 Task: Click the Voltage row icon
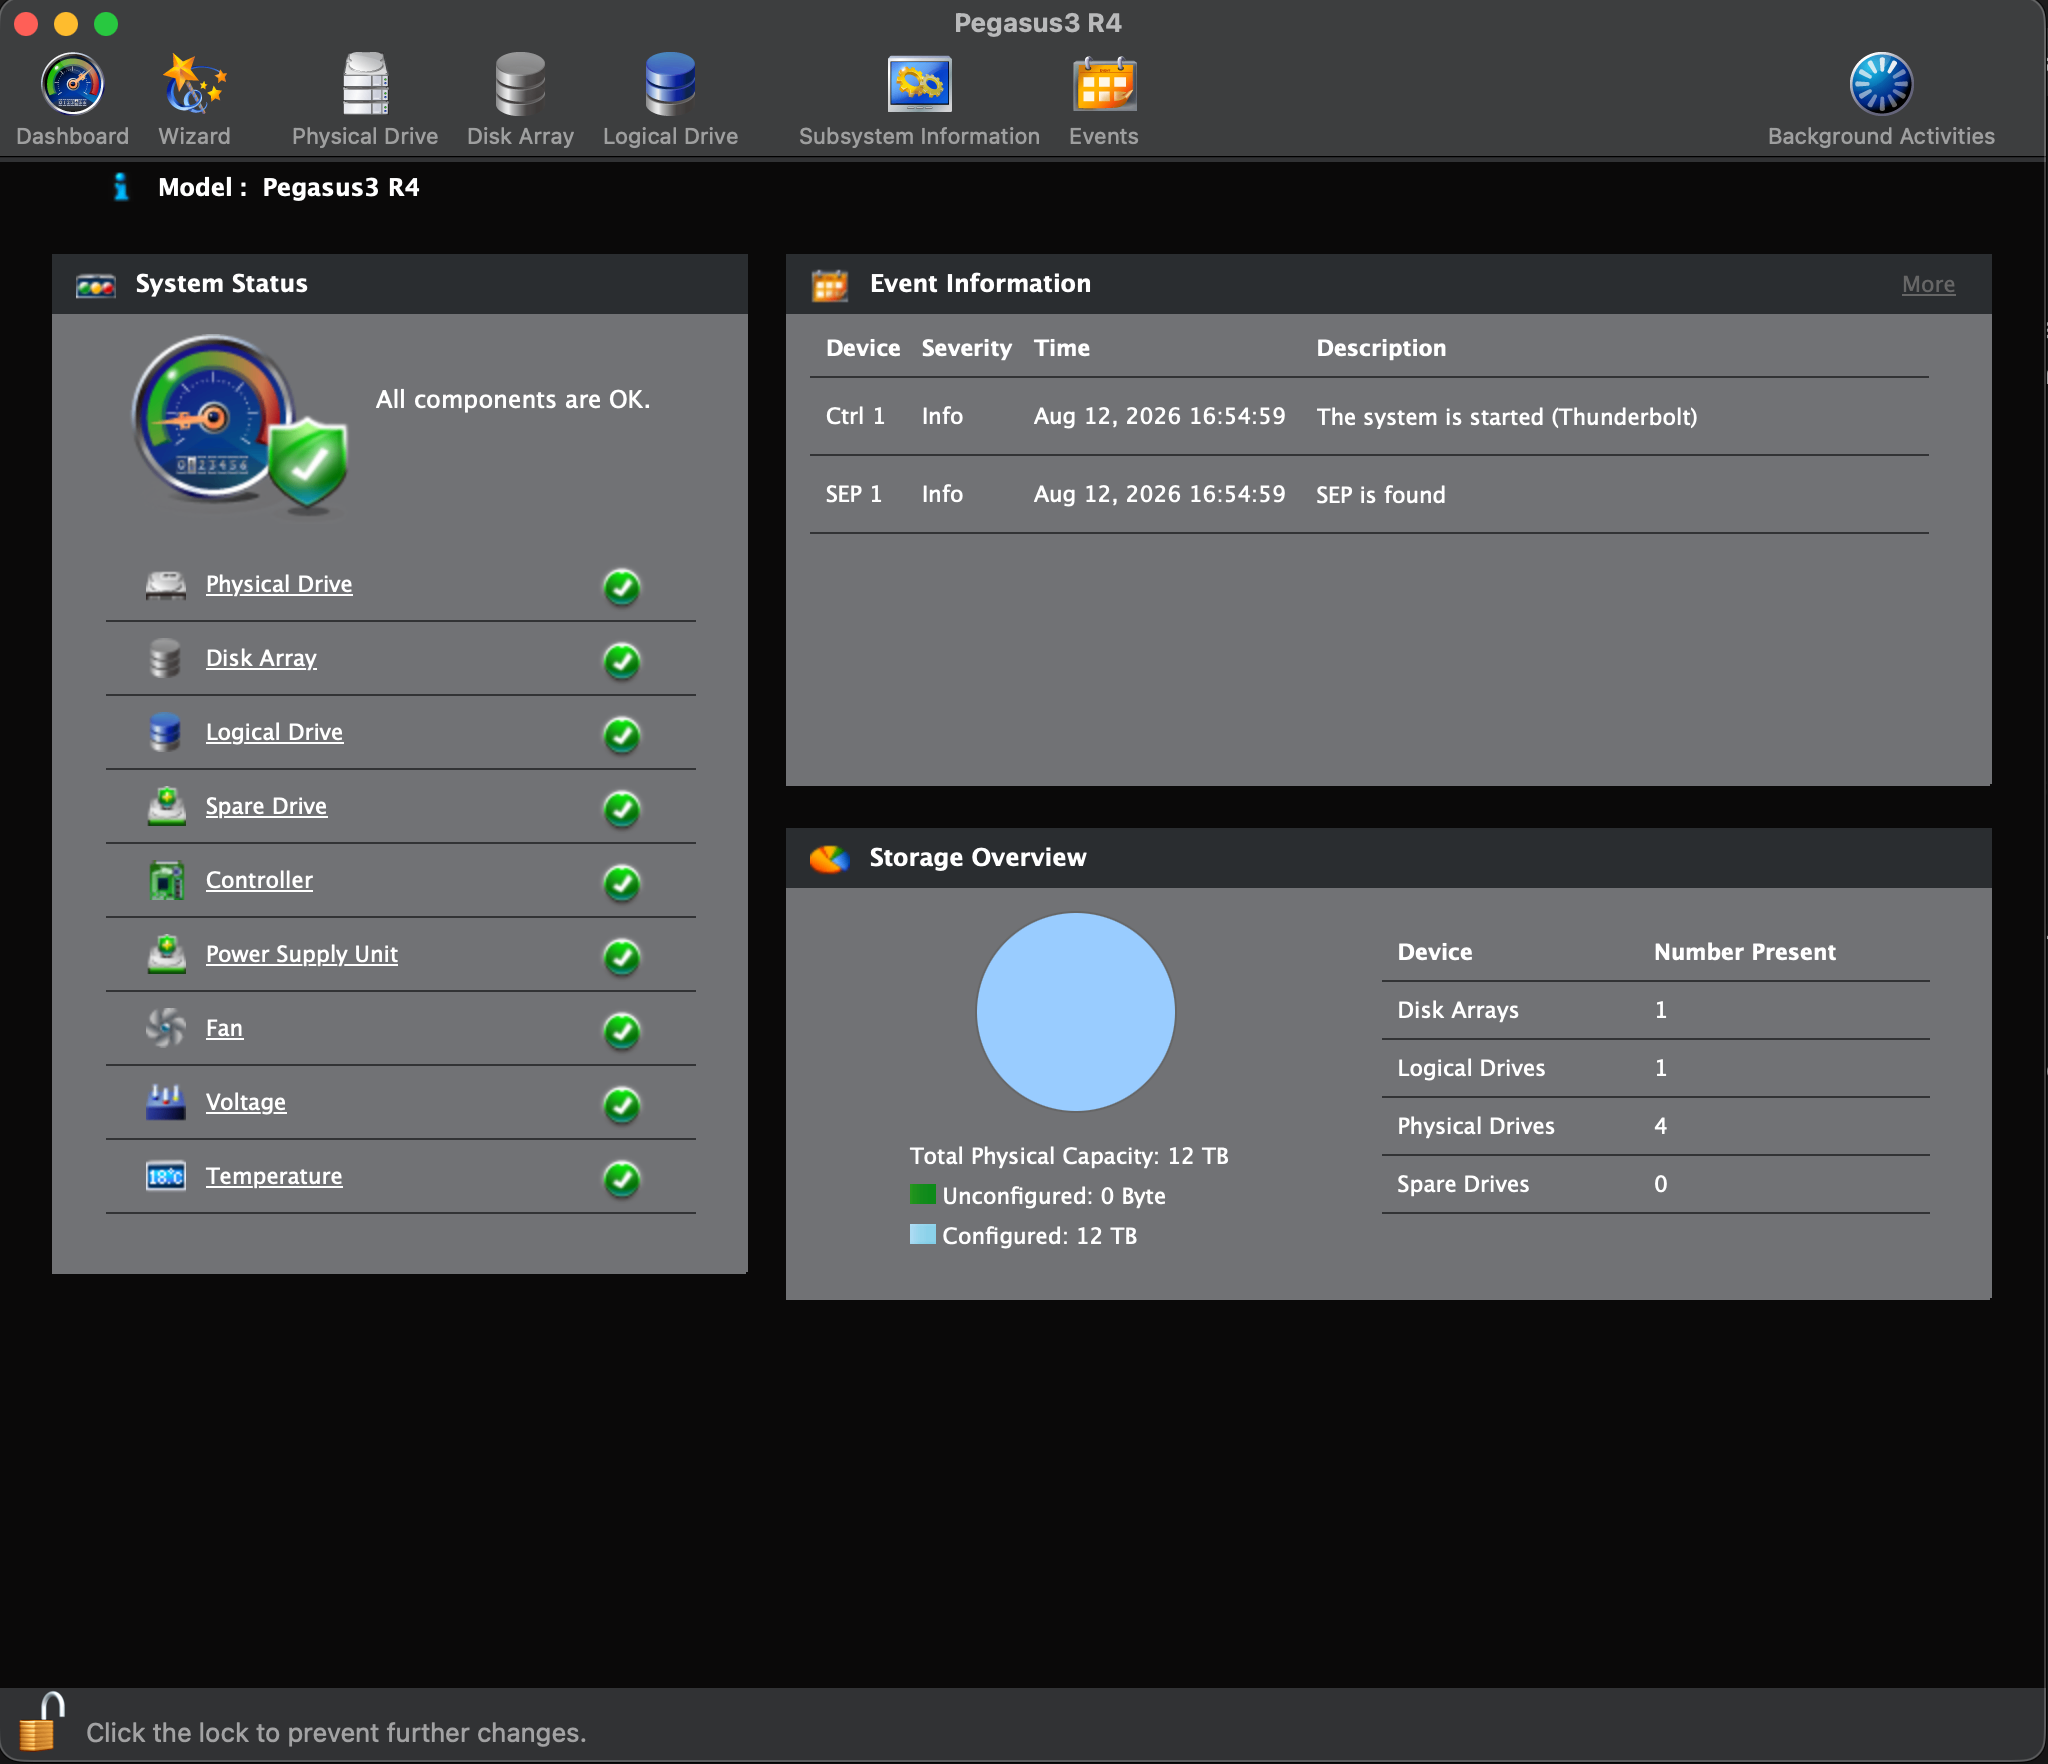click(x=166, y=1102)
